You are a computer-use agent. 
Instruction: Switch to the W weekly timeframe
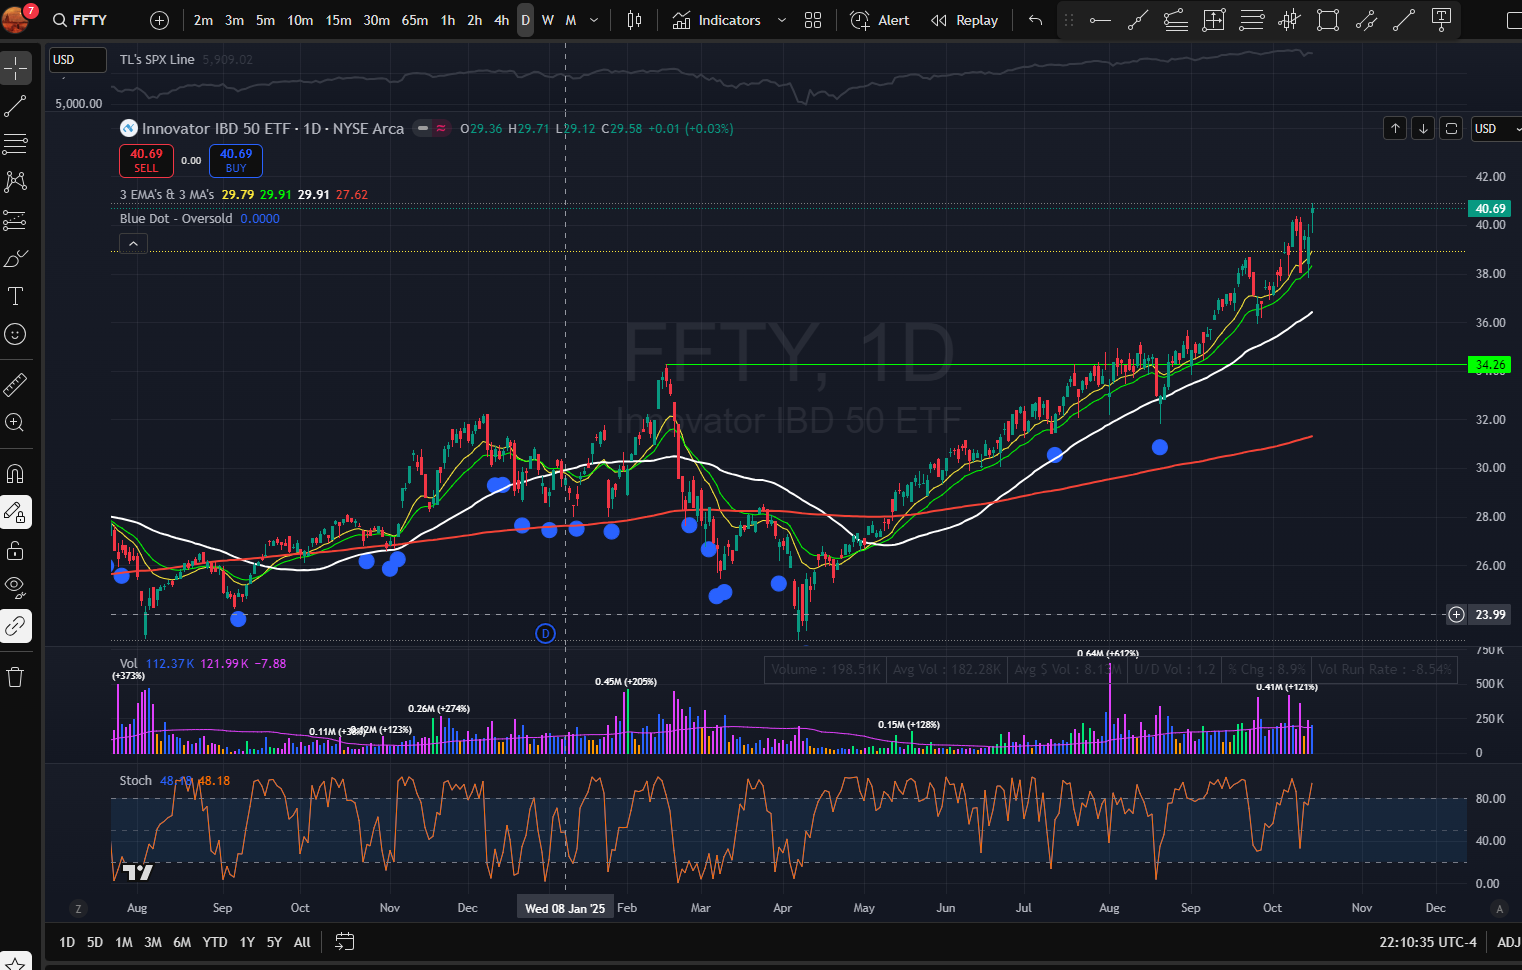(548, 20)
